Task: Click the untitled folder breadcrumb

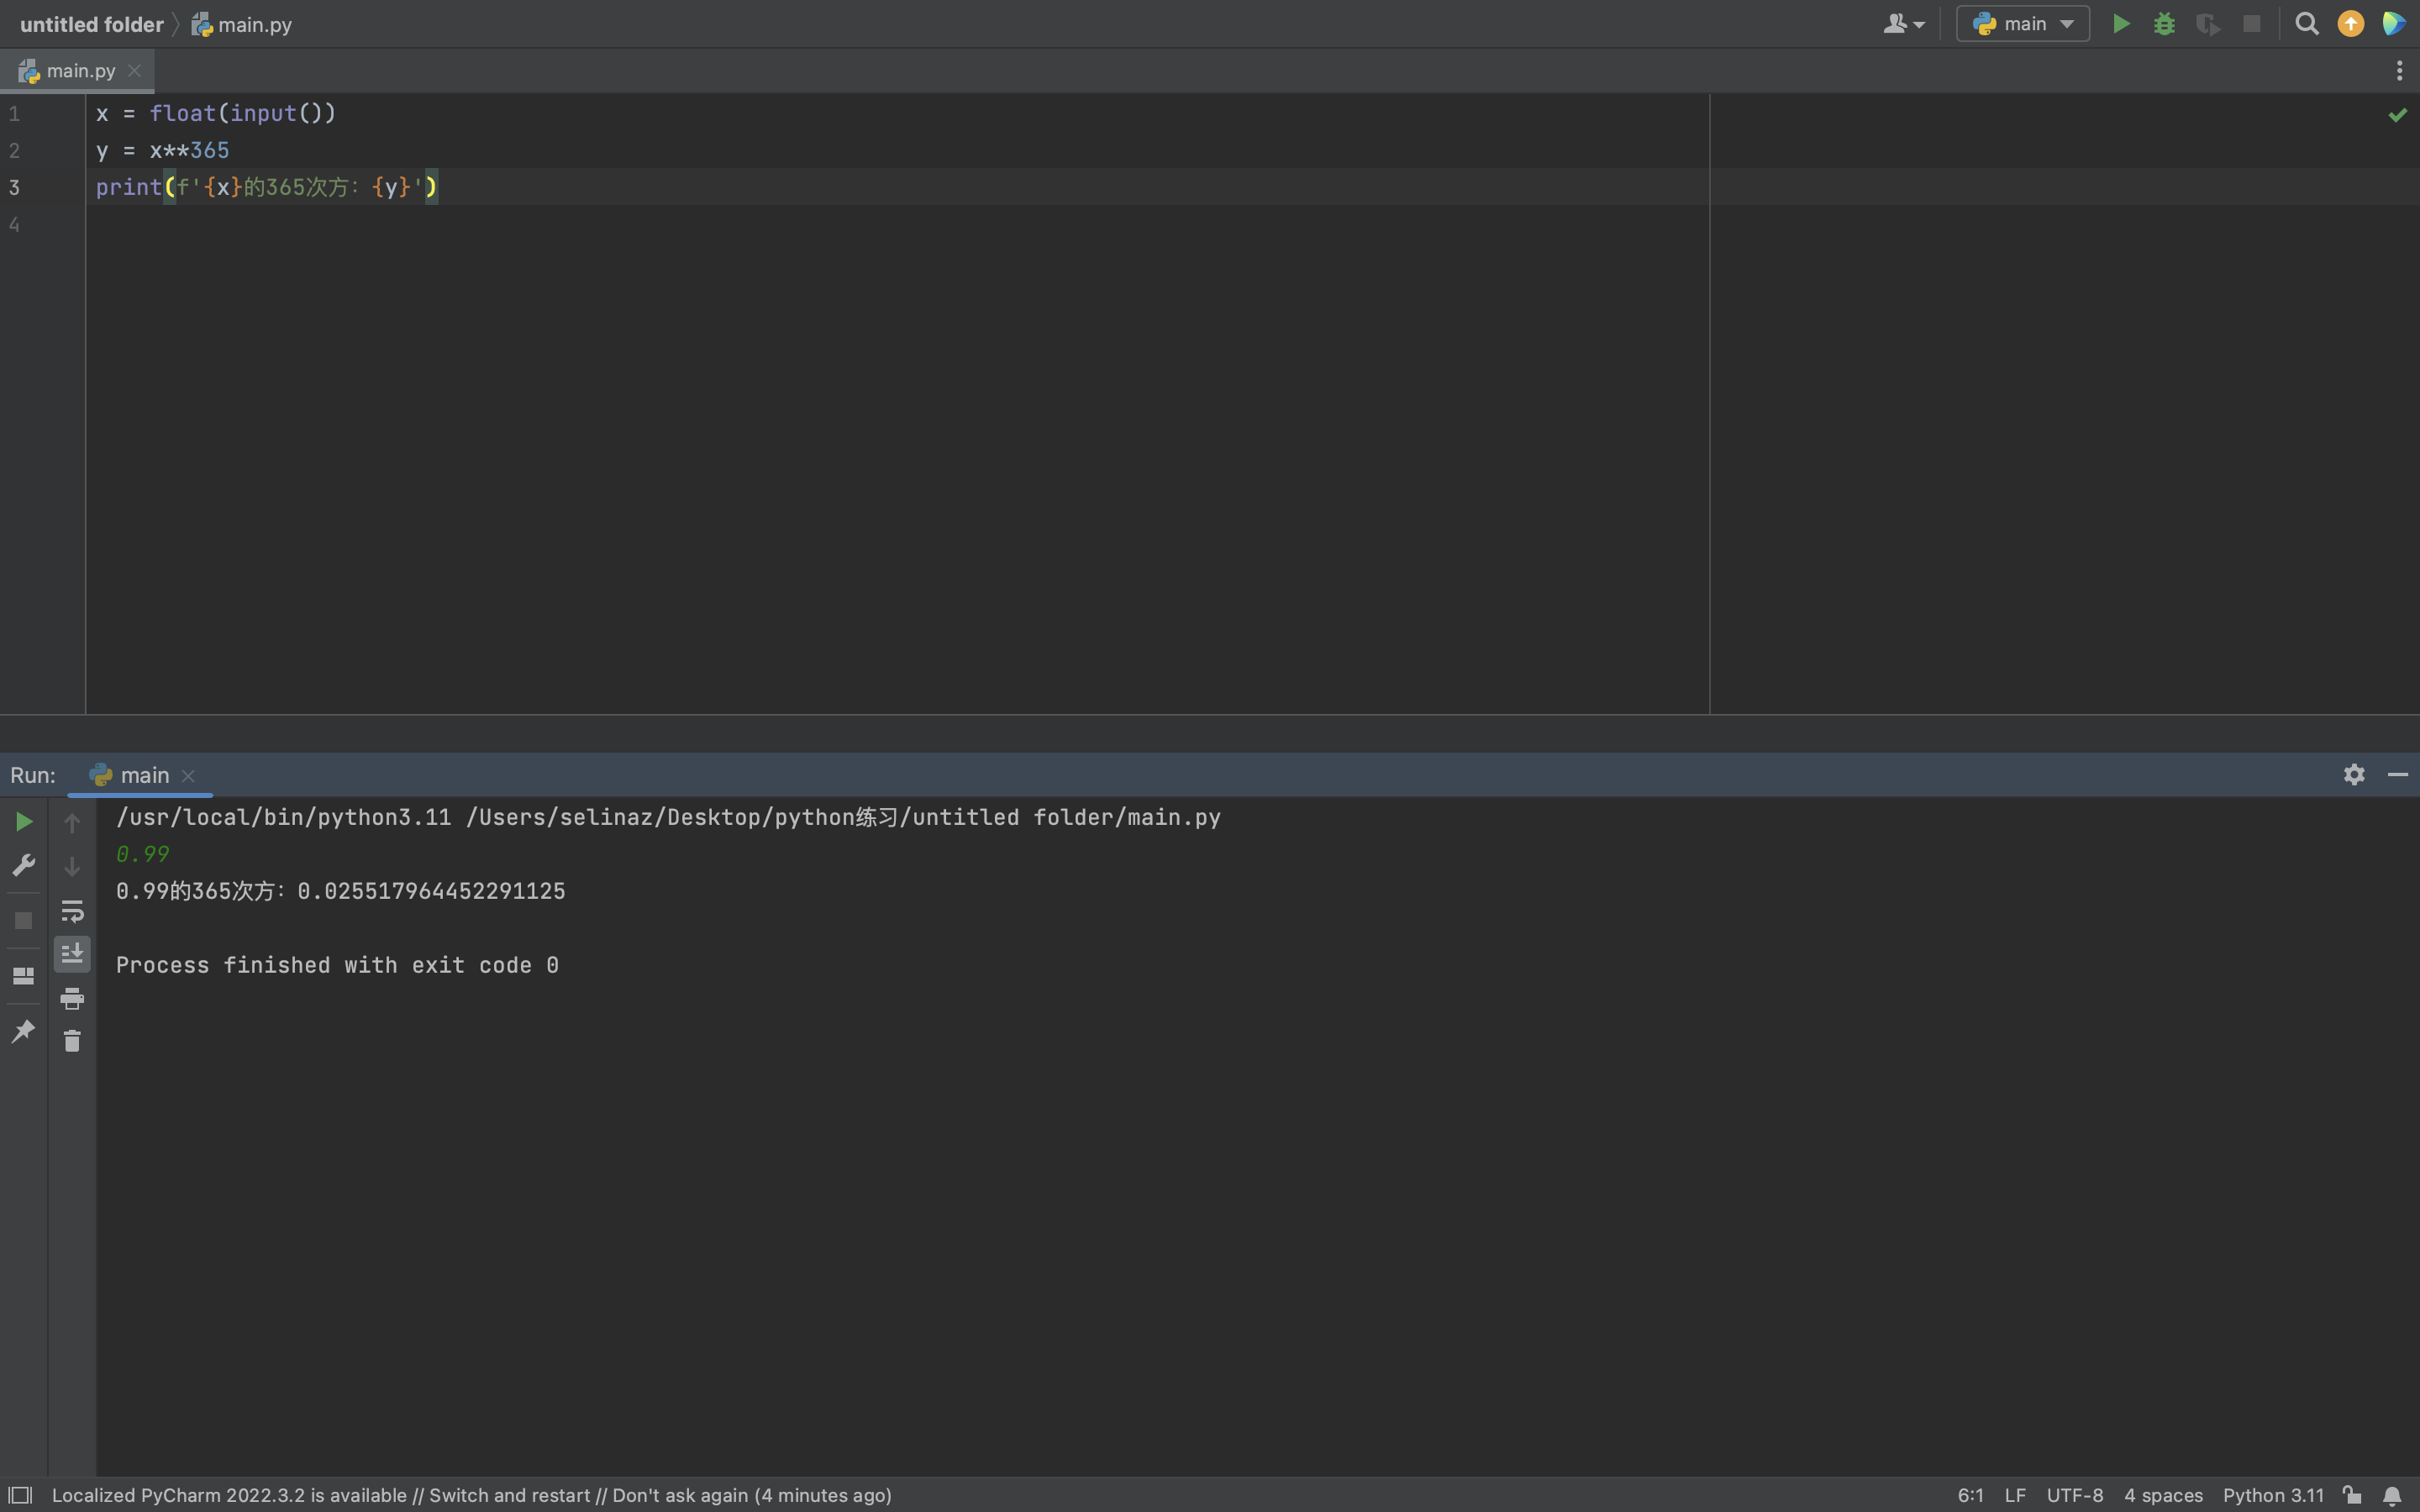Action: pyautogui.click(x=91, y=24)
